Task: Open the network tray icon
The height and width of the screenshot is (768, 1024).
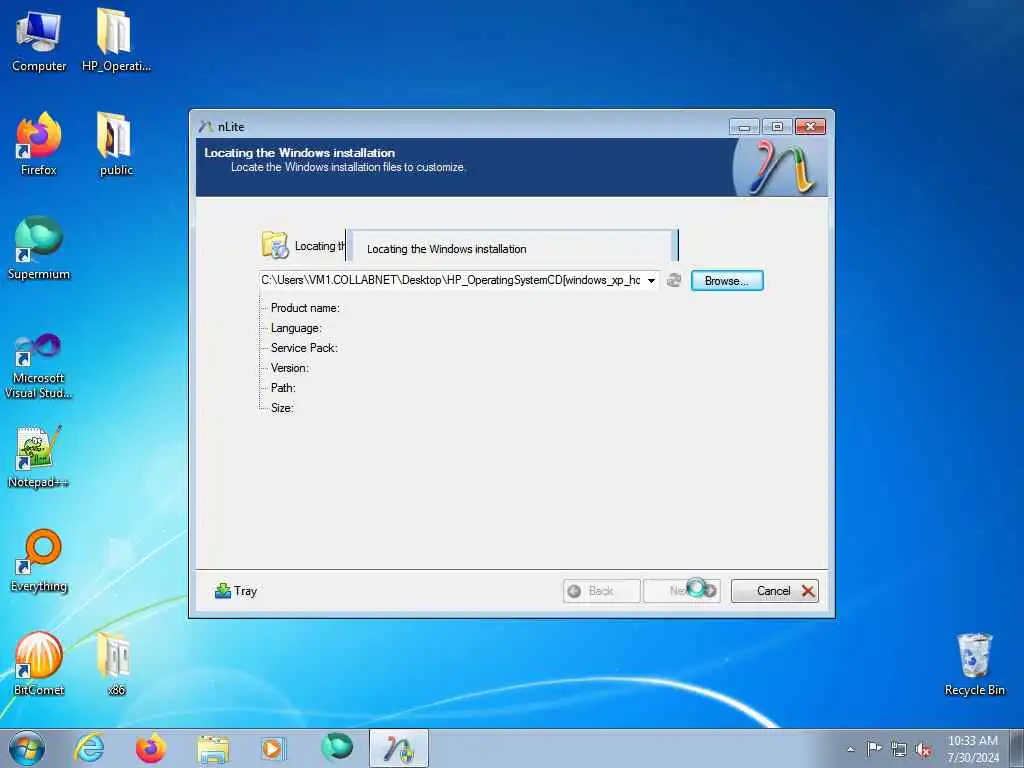Action: tap(899, 749)
